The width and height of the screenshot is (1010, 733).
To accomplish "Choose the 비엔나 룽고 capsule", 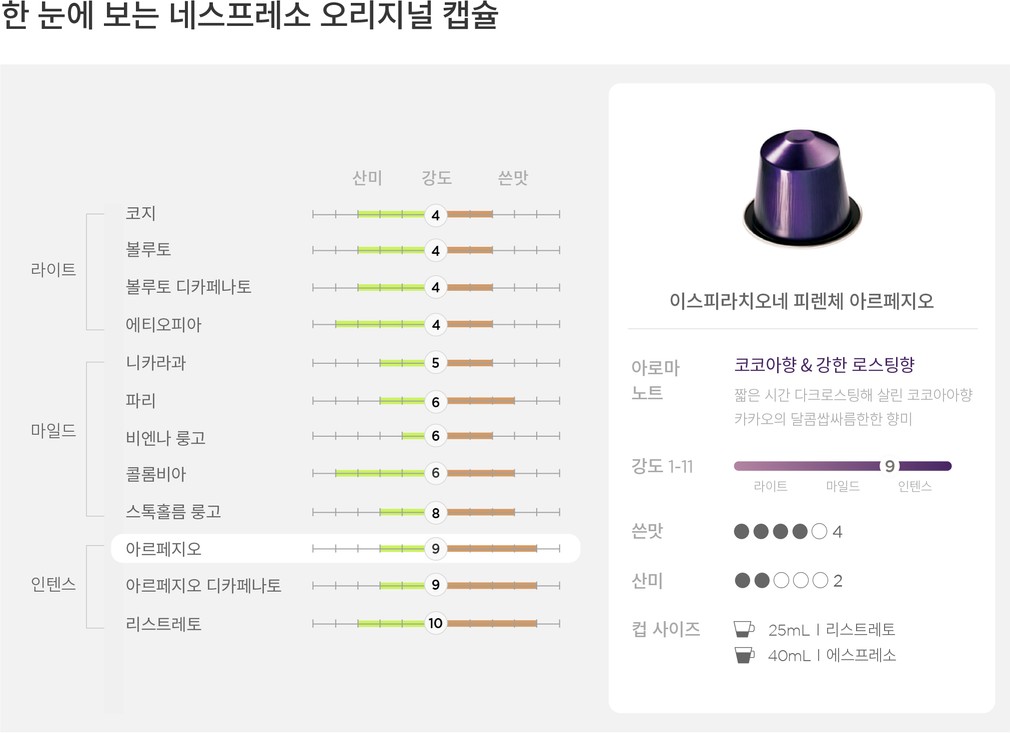I will [x=166, y=437].
